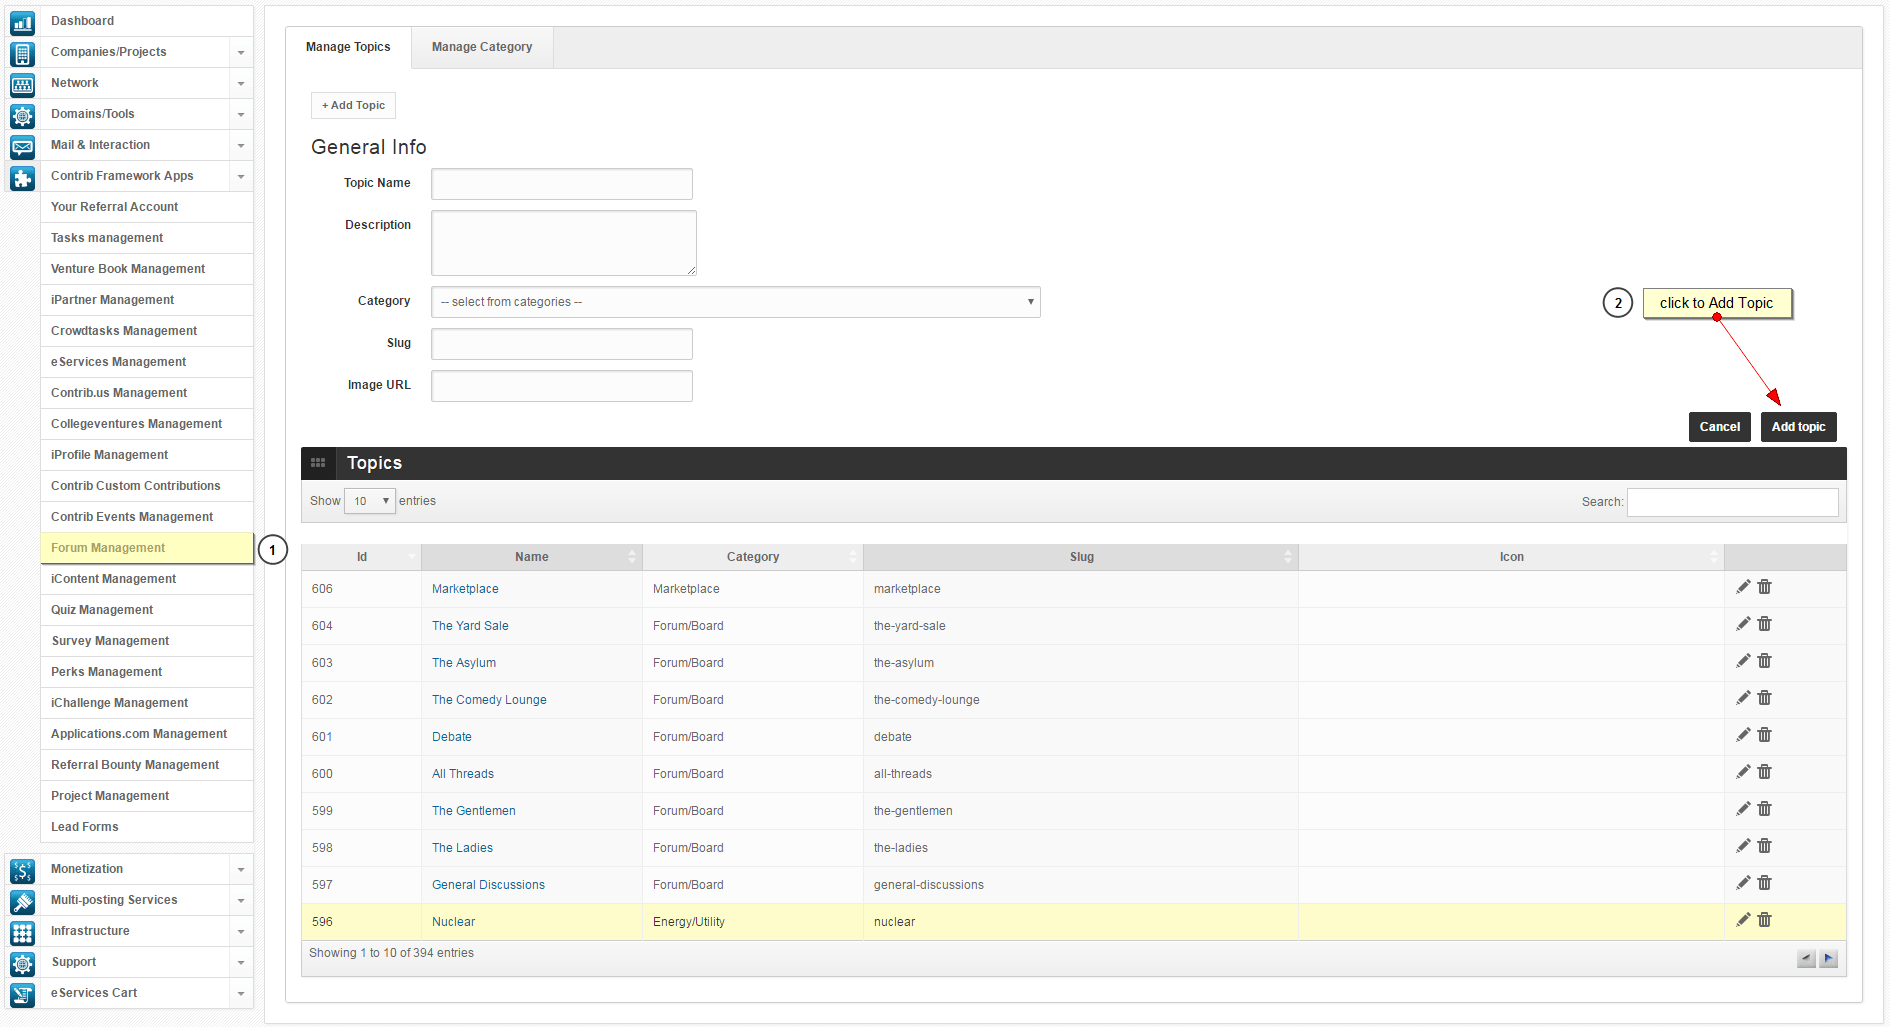
Task: Open Perks Management menu item
Action: [147, 672]
